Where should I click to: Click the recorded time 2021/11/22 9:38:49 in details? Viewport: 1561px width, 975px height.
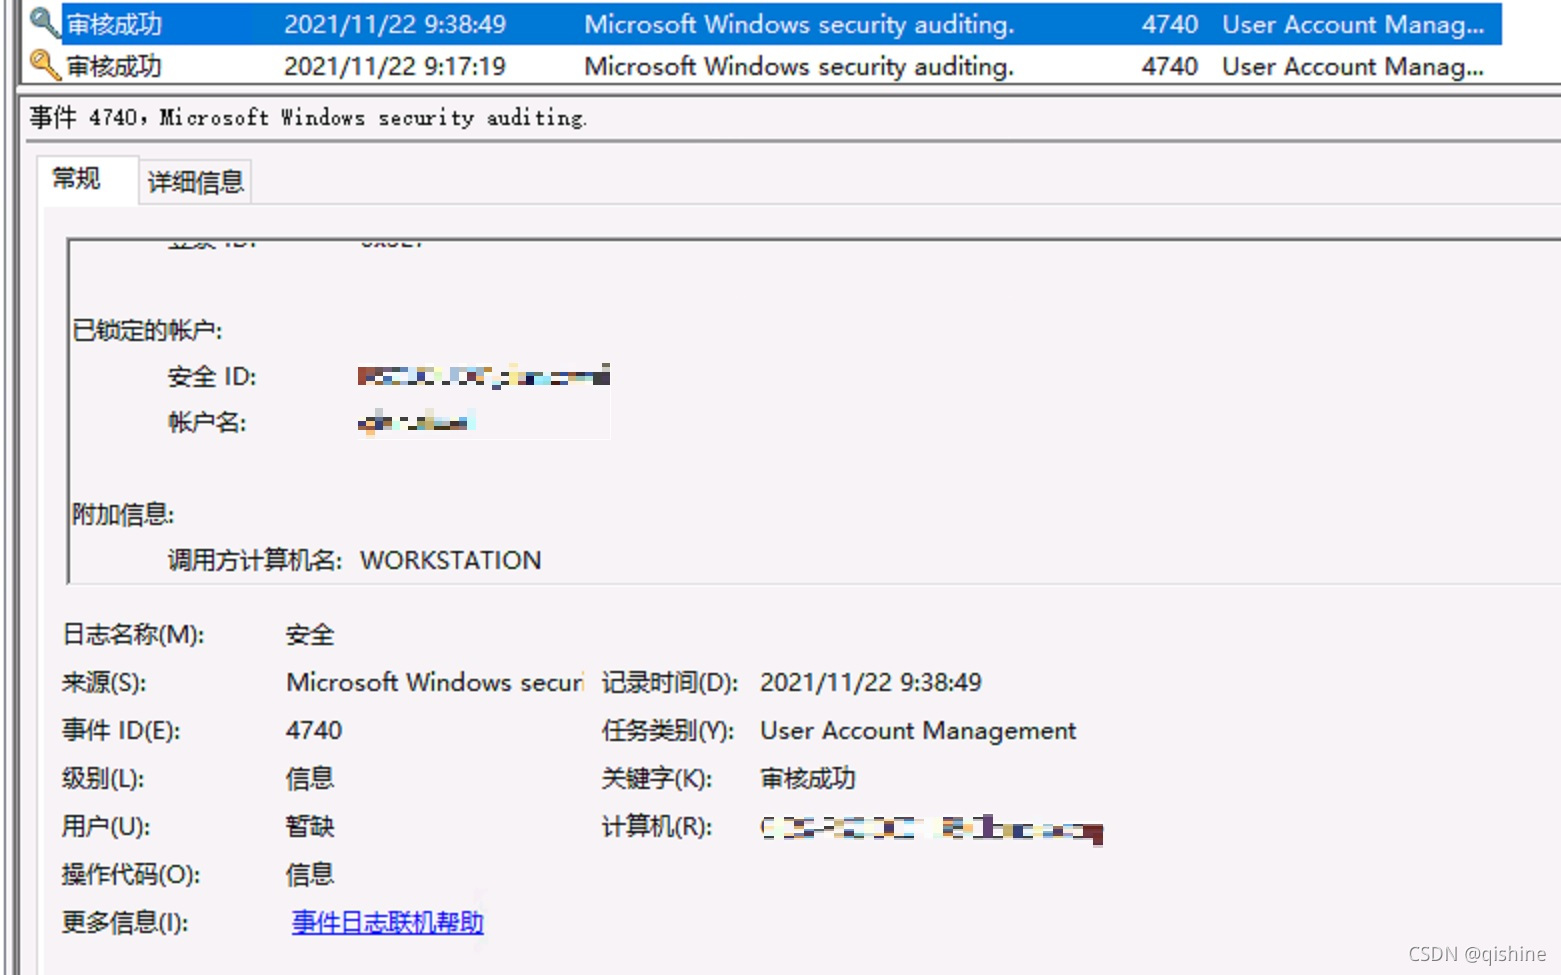(871, 682)
